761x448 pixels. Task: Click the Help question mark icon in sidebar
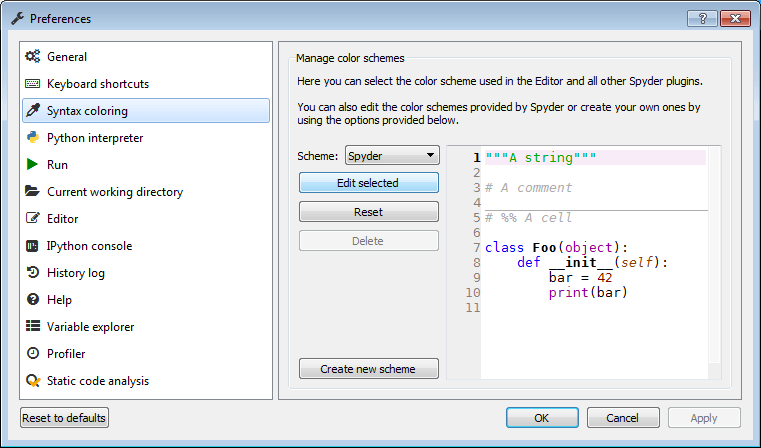tap(33, 300)
